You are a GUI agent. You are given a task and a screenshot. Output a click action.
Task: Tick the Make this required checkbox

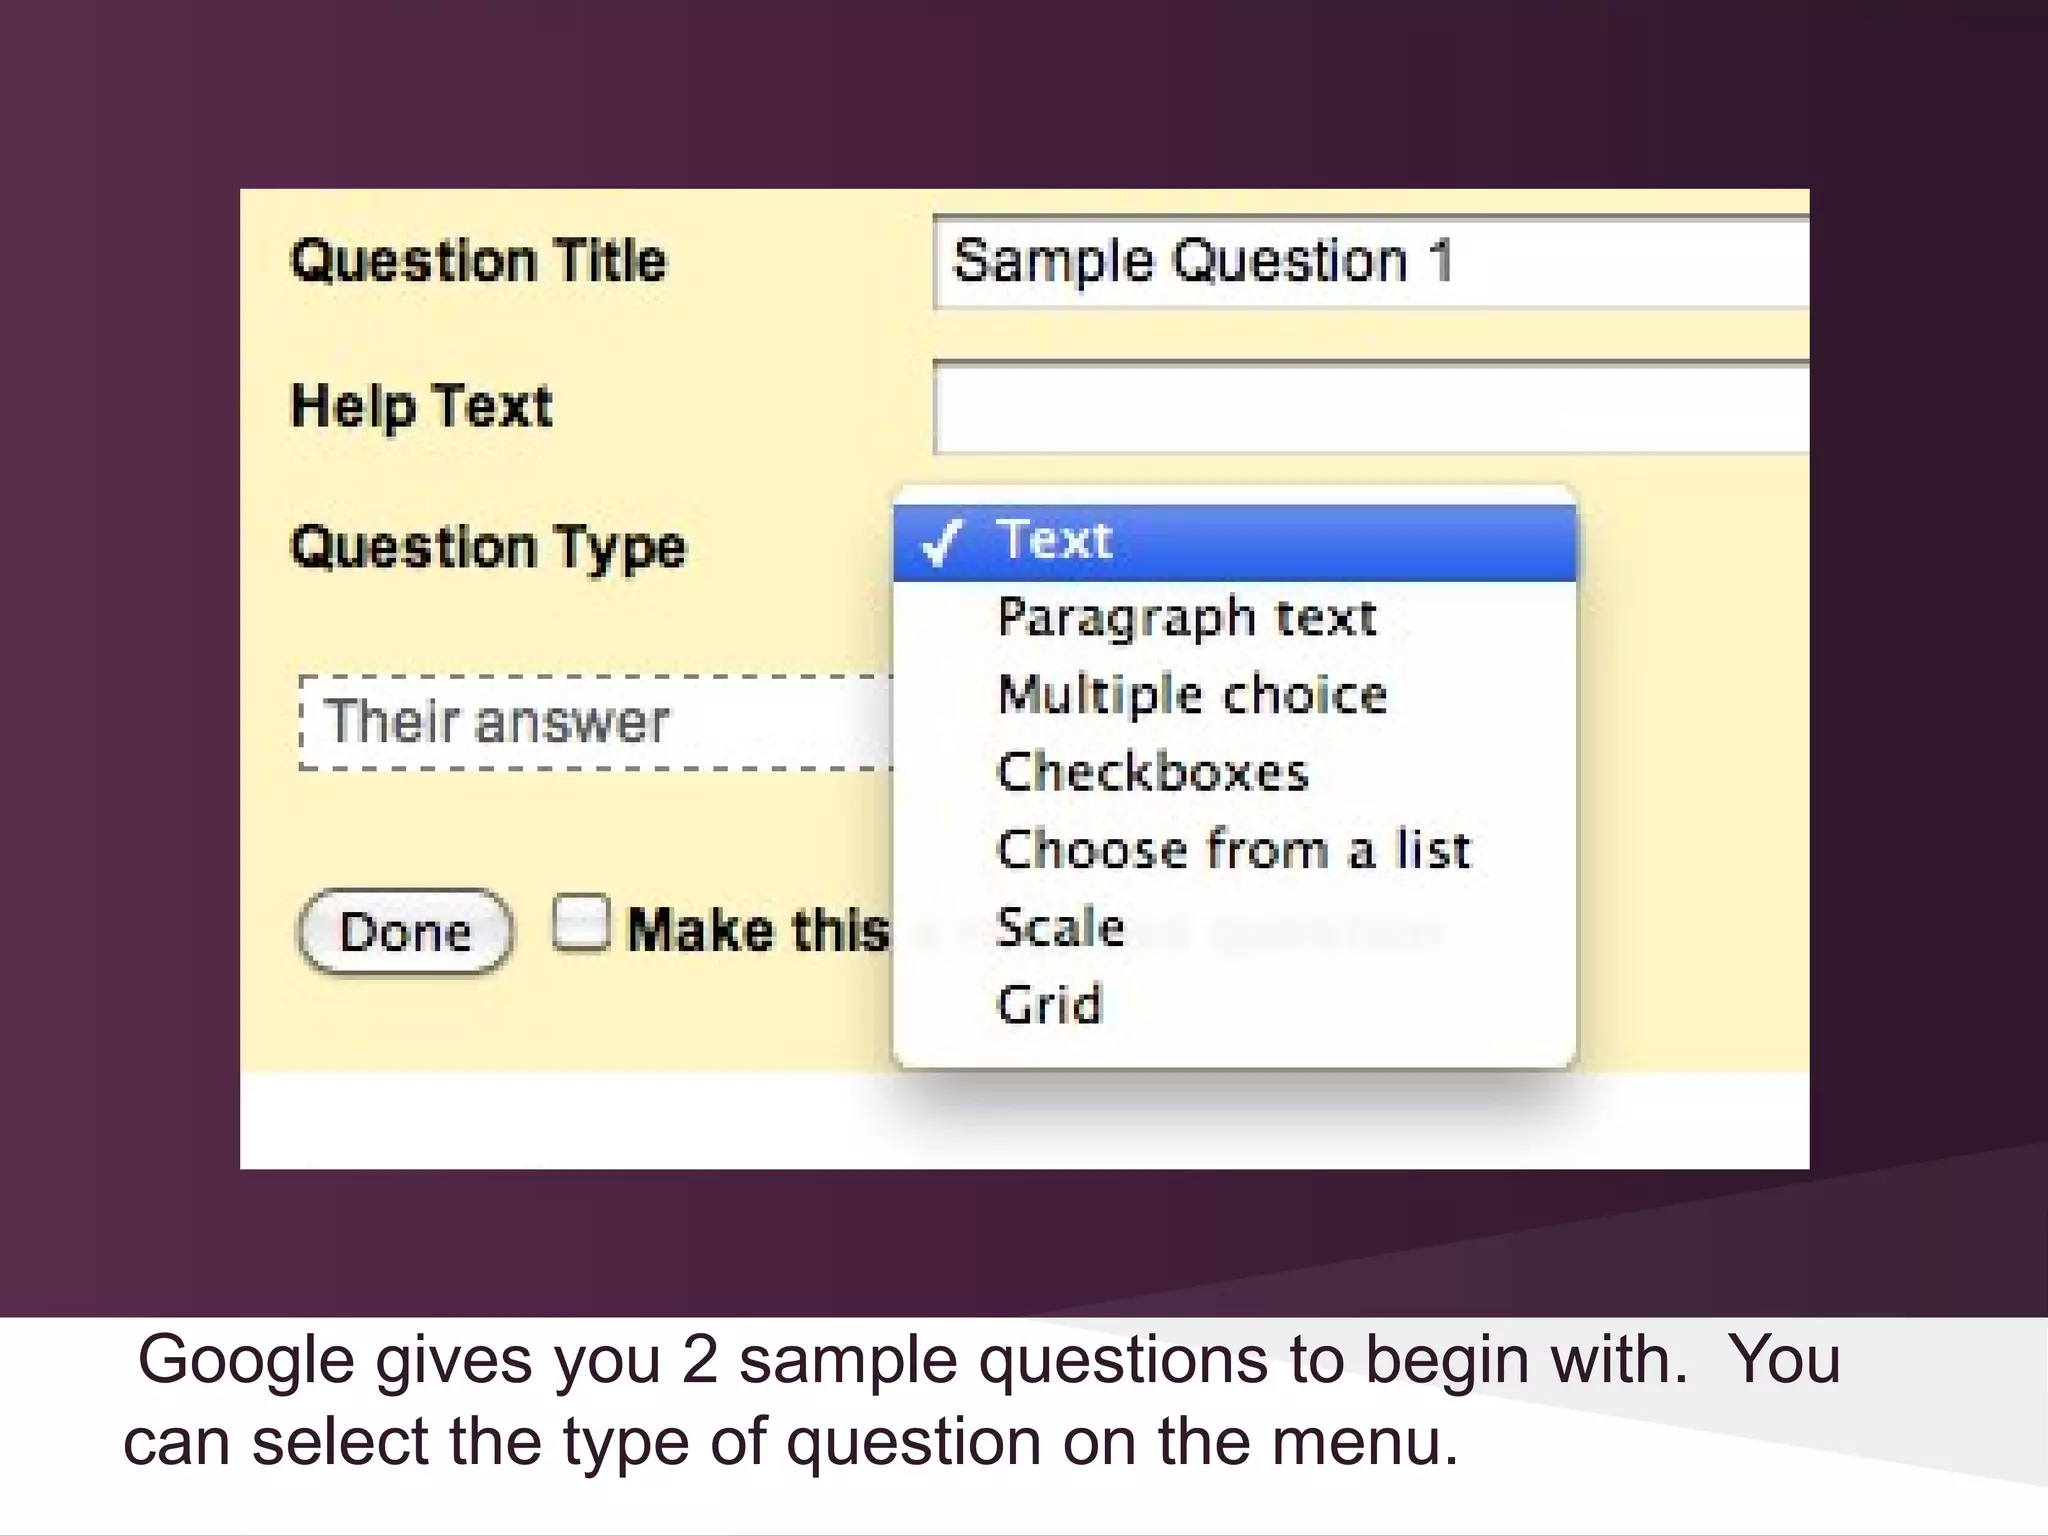coord(581,922)
